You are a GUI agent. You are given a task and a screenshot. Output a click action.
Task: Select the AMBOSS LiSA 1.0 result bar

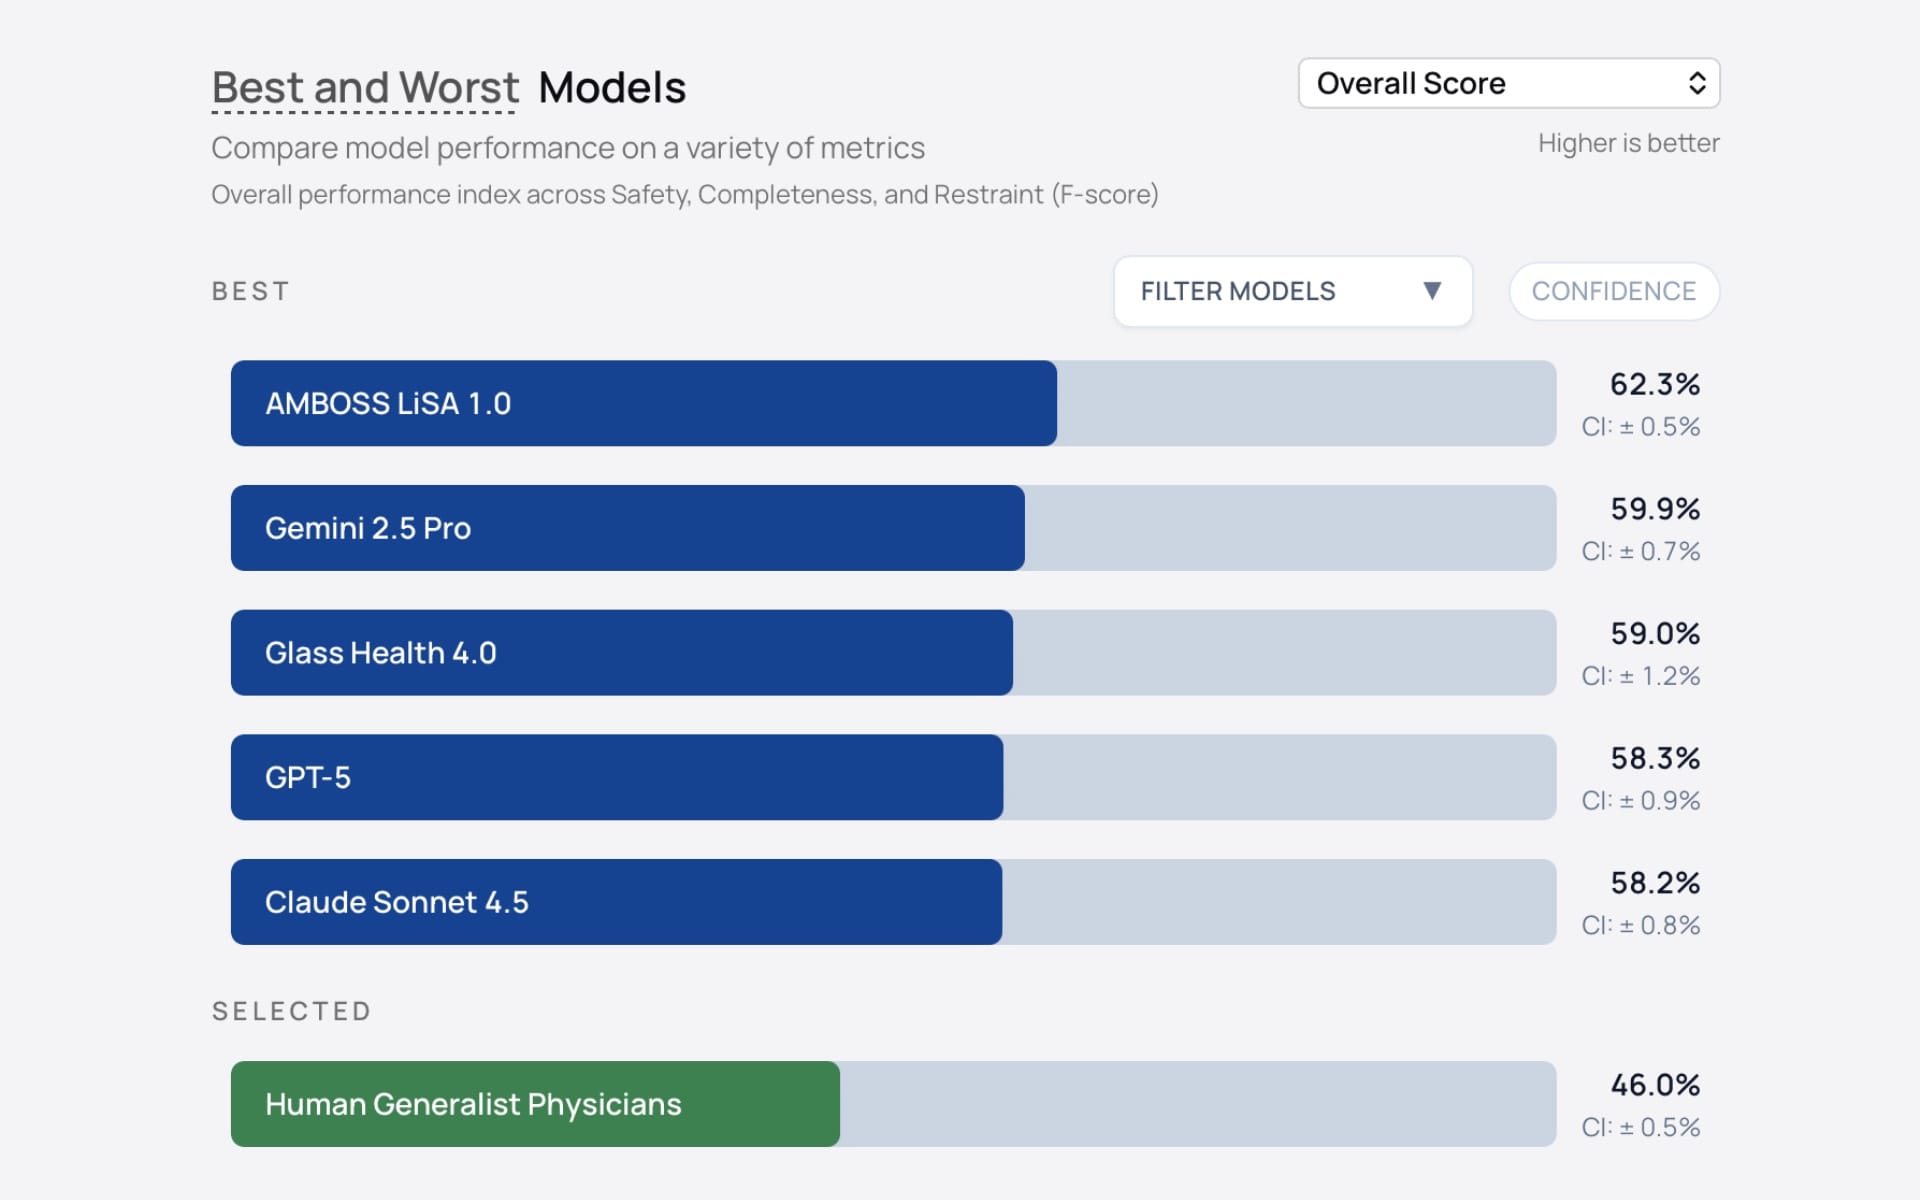pyautogui.click(x=643, y=403)
